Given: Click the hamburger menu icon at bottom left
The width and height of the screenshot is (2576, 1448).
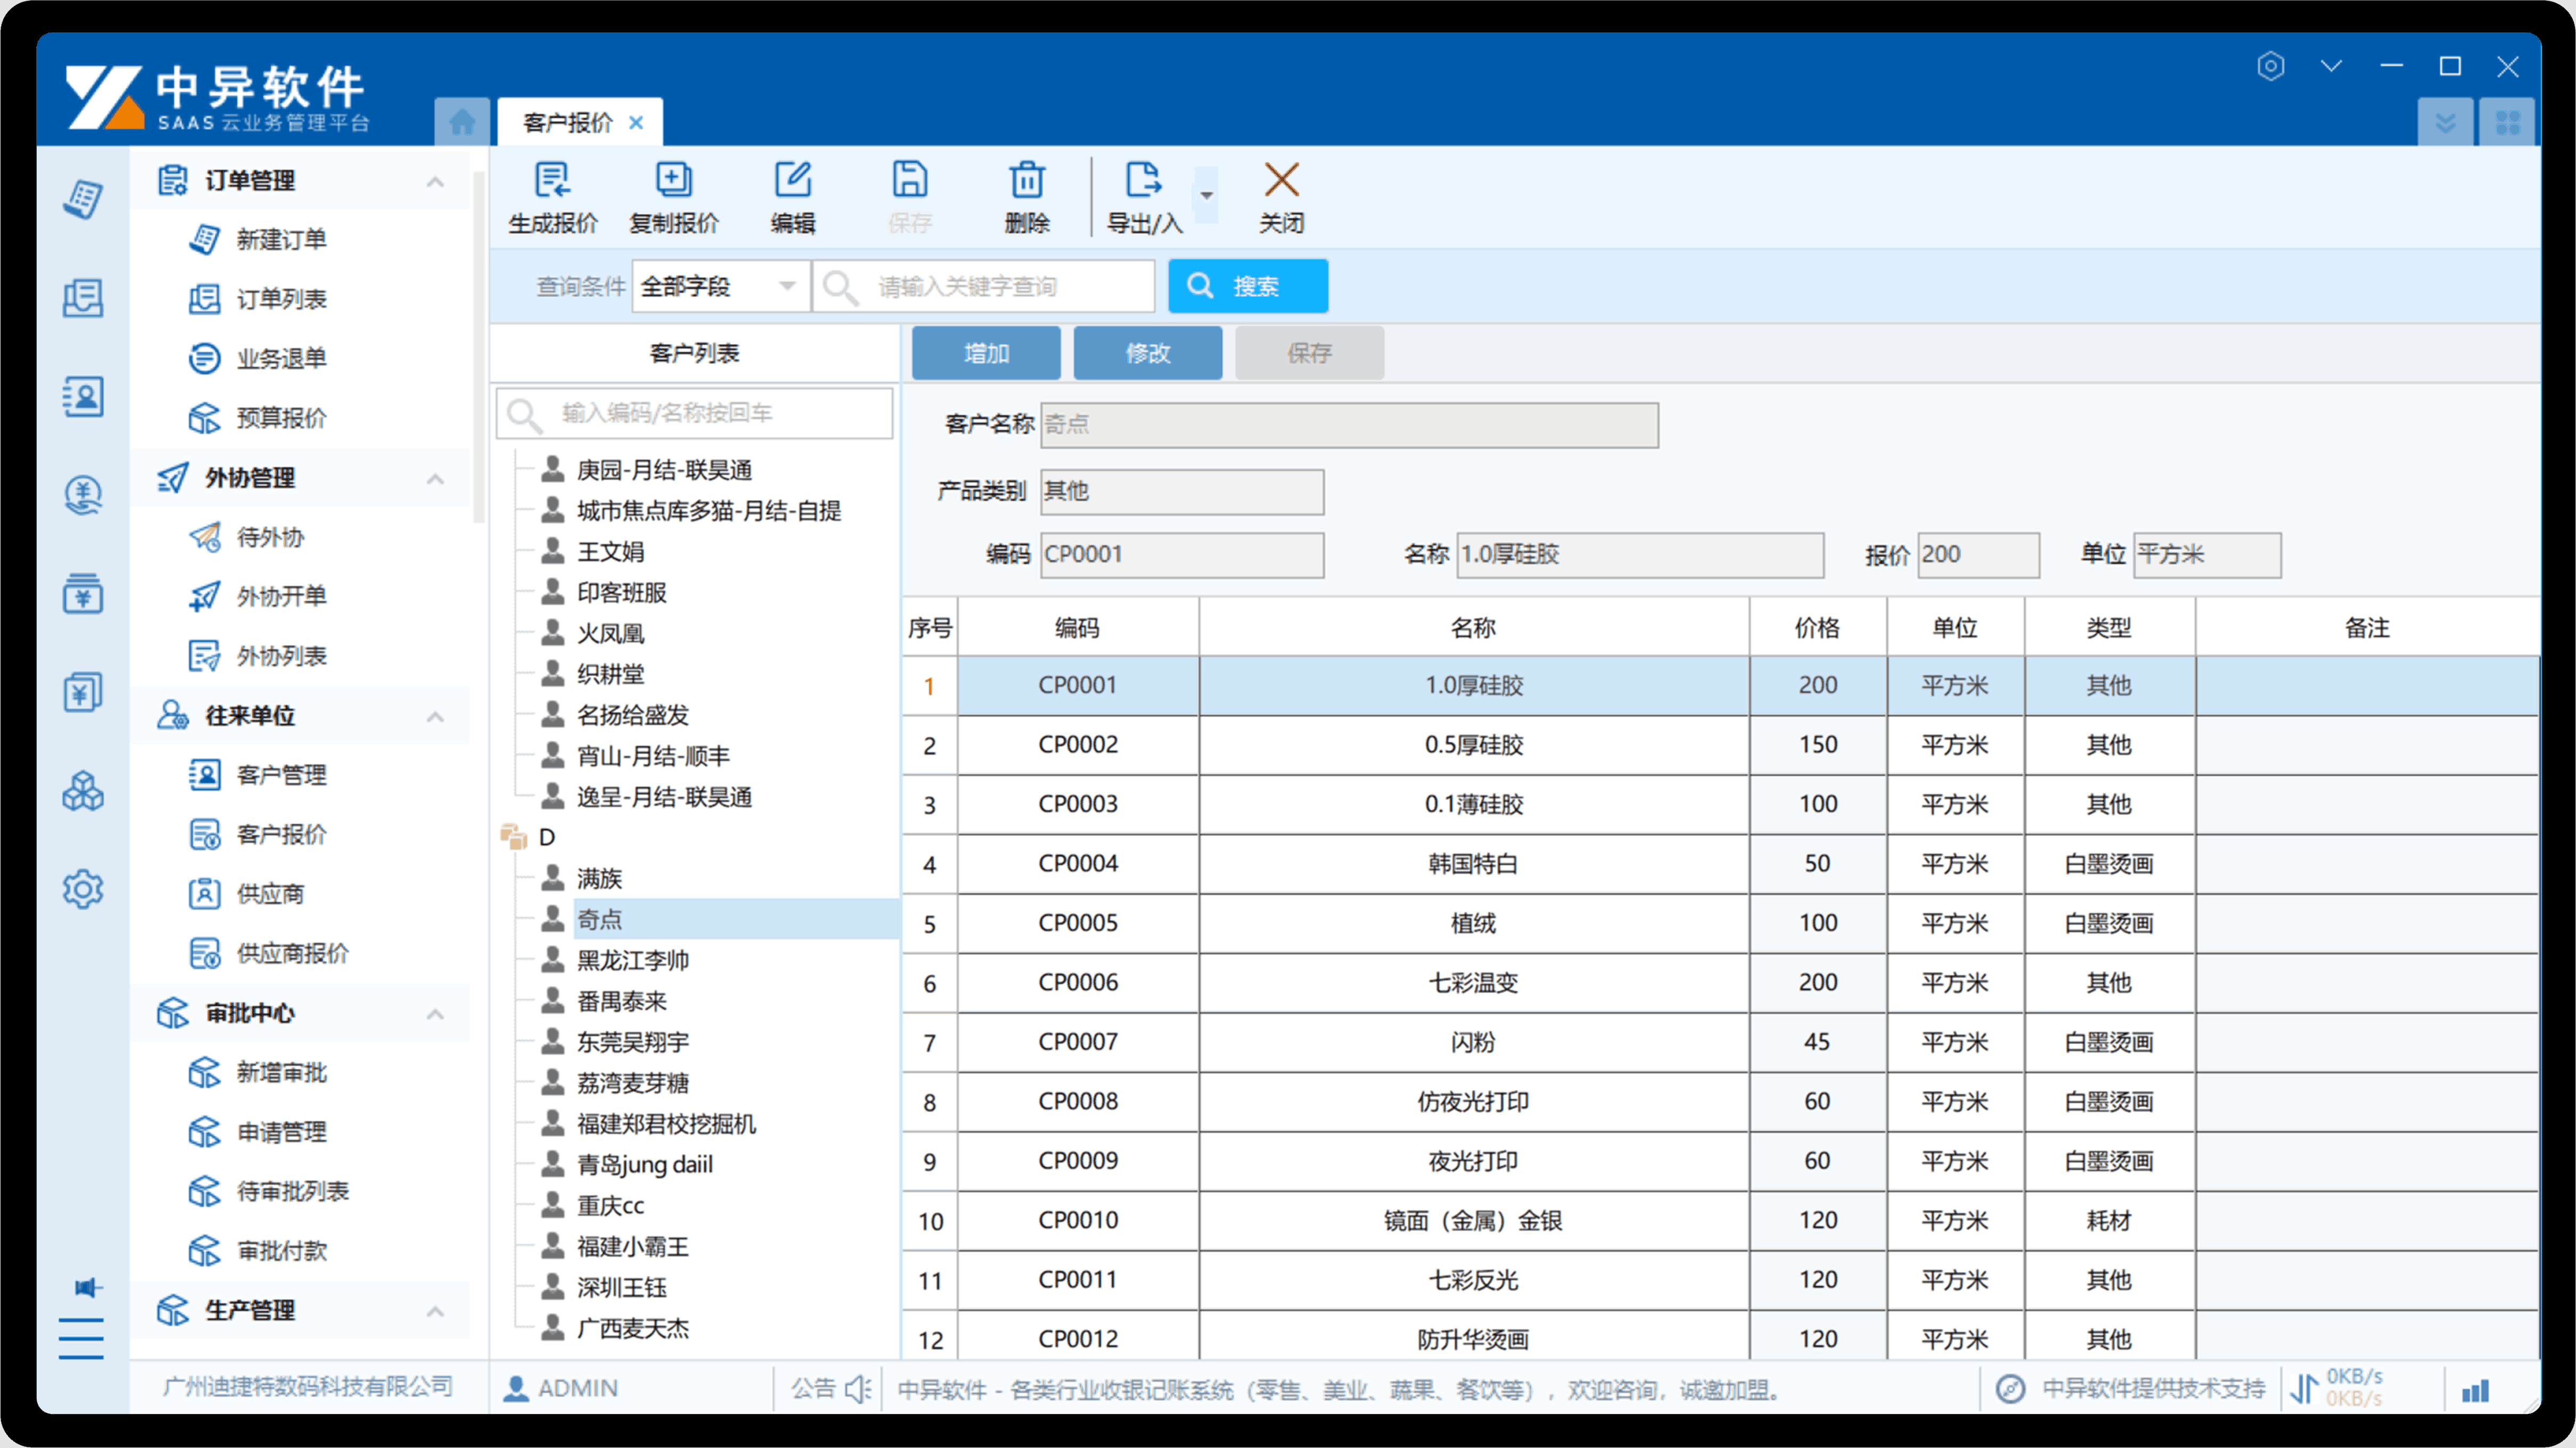Looking at the screenshot, I should coord(81,1338).
